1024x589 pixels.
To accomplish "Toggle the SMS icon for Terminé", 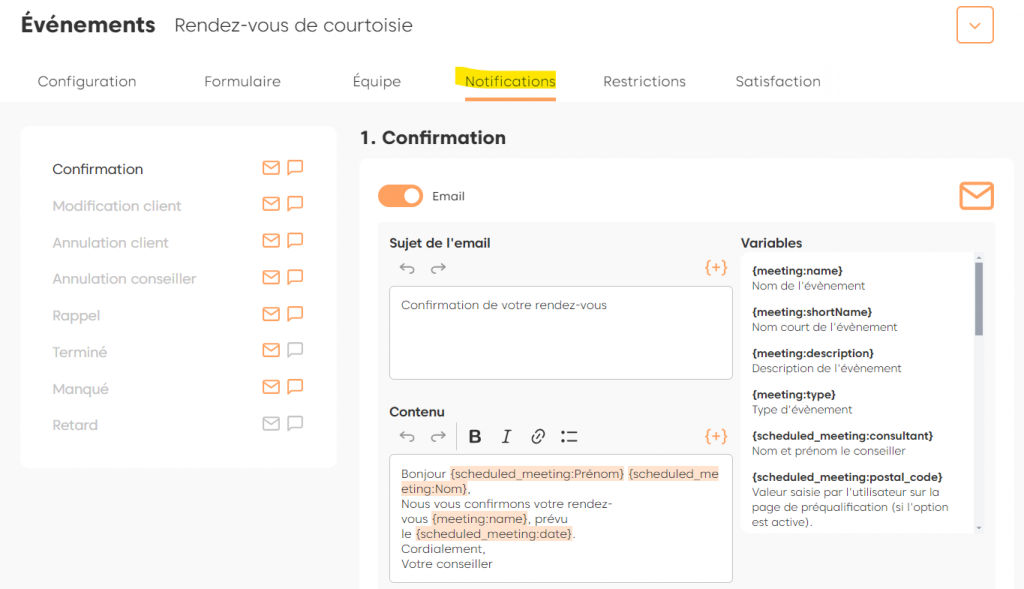I will (x=295, y=350).
